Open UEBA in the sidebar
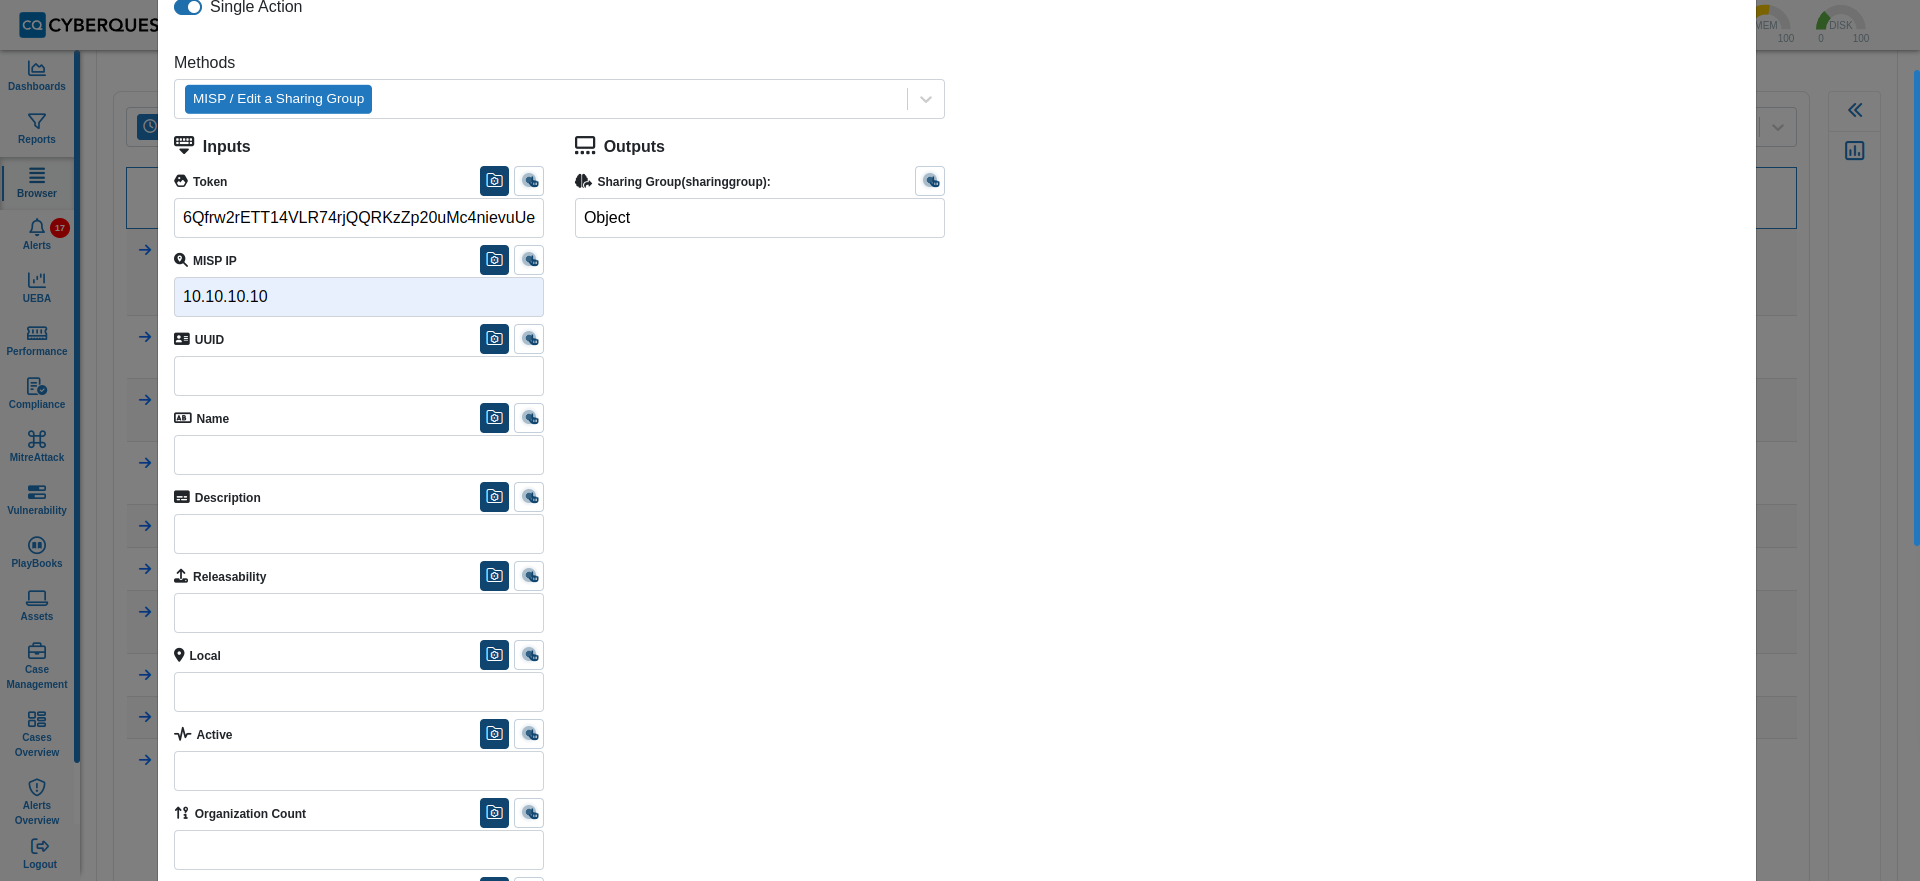This screenshot has height=881, width=1920. click(x=37, y=288)
